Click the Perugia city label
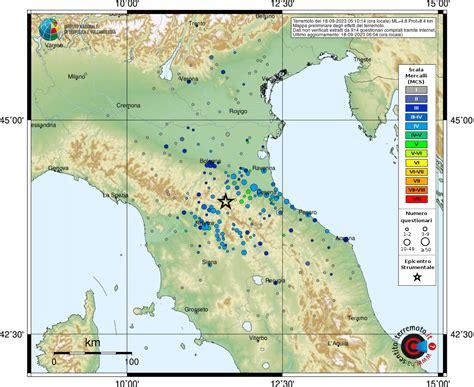Image resolution: width=474 pixels, height=387 pixels. point(275,281)
